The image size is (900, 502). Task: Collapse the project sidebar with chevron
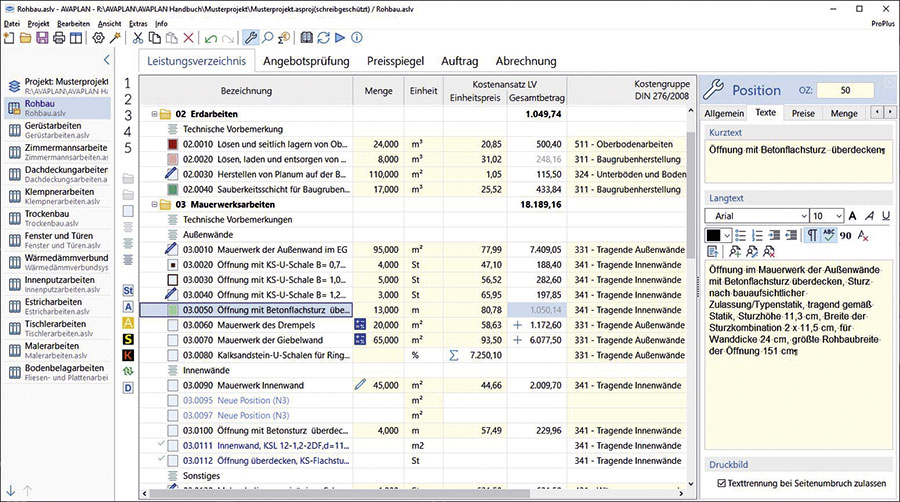[106, 60]
